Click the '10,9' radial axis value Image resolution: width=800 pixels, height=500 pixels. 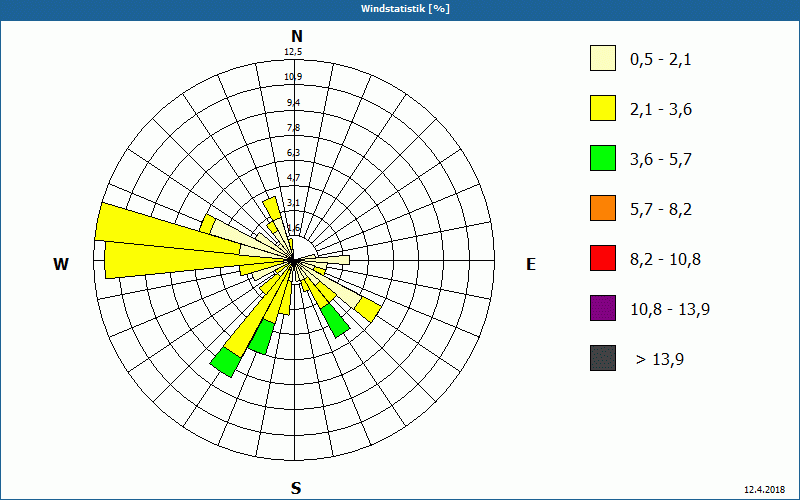coord(293,77)
